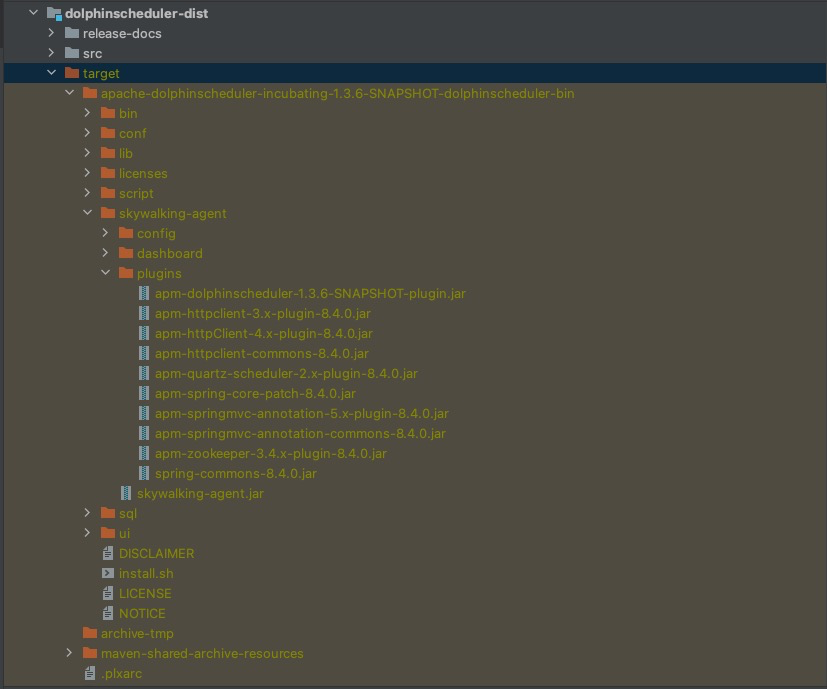Click the skywalking-agent.jar archive icon

126,493
